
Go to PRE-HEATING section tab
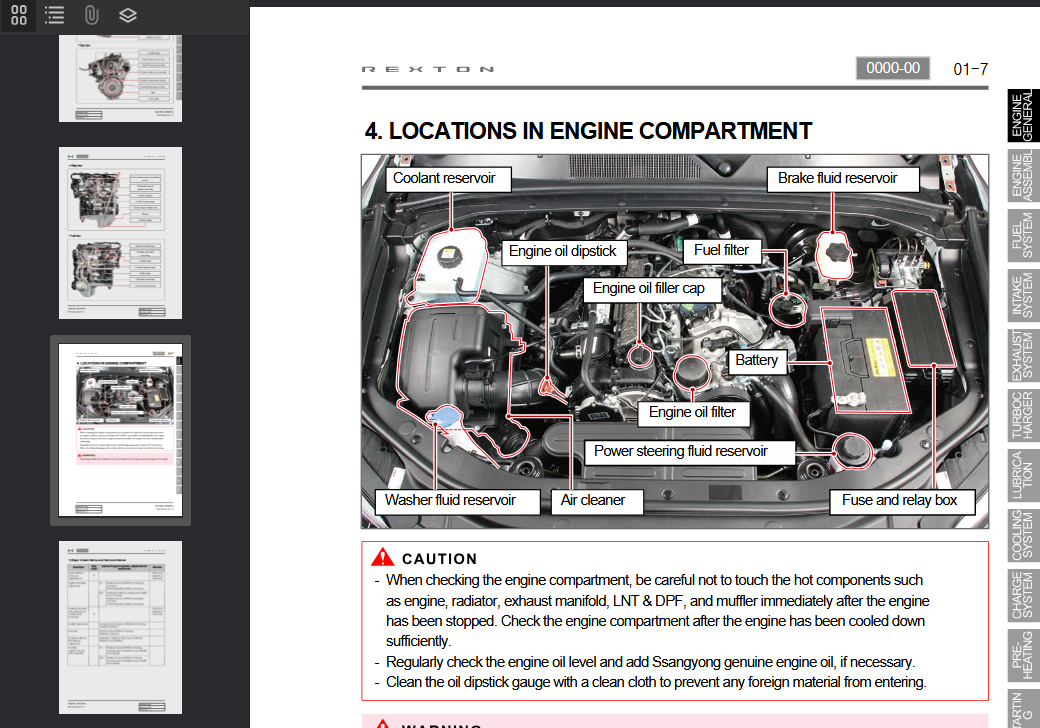pos(1023,655)
